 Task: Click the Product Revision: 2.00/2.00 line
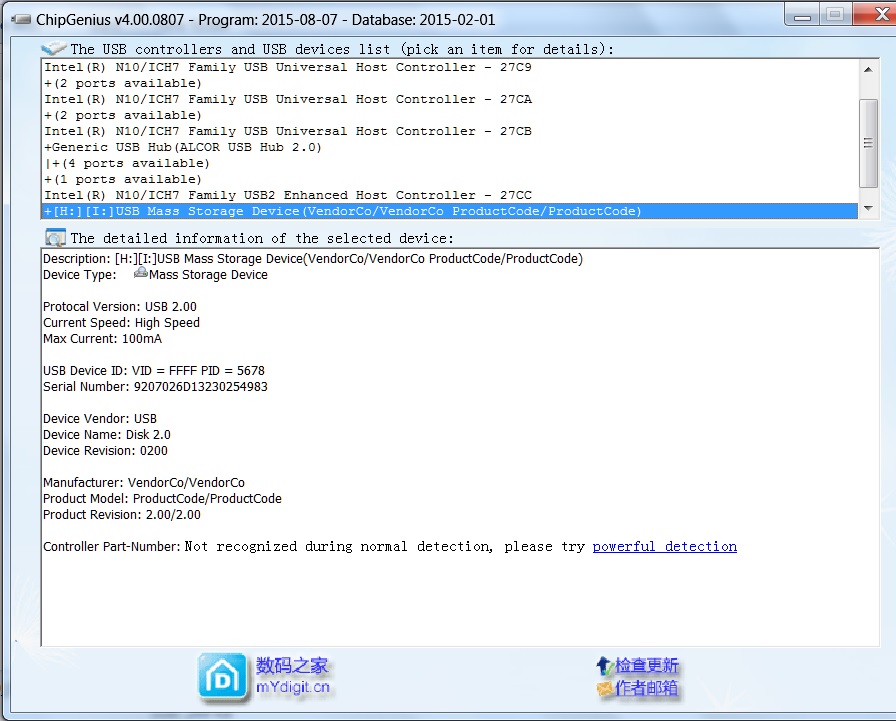point(122,515)
